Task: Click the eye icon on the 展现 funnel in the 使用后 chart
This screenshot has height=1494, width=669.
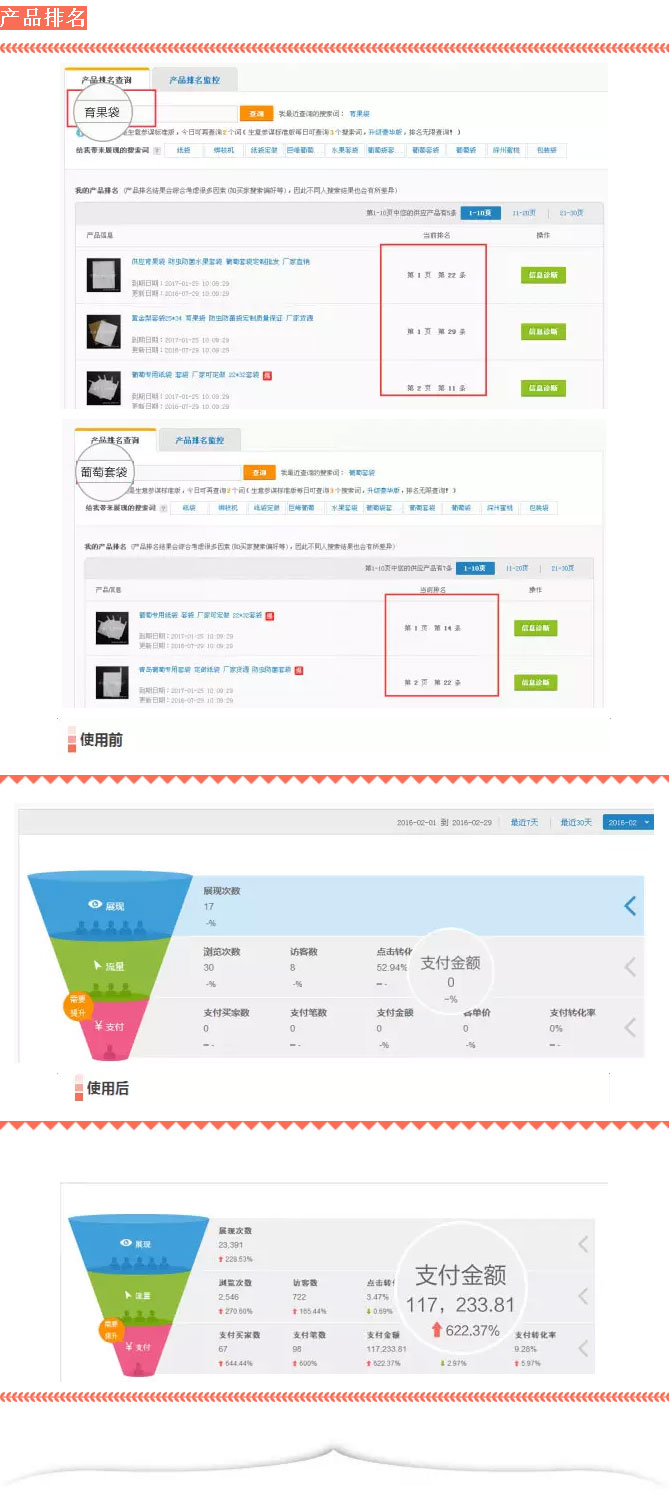Action: tap(126, 1243)
